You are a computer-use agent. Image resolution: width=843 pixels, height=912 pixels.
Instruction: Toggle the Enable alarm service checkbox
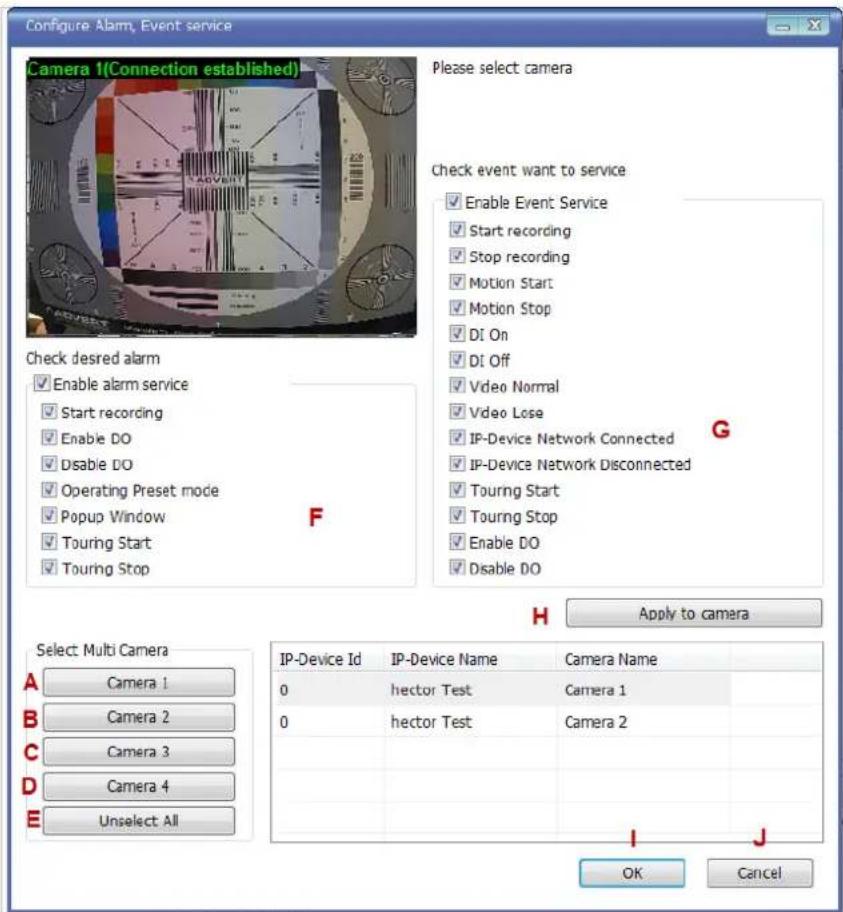pos(41,383)
